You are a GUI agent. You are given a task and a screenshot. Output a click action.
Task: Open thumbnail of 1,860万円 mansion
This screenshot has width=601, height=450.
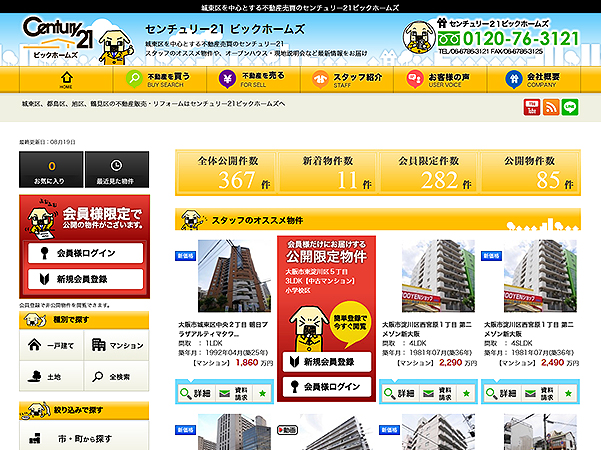point(234,276)
